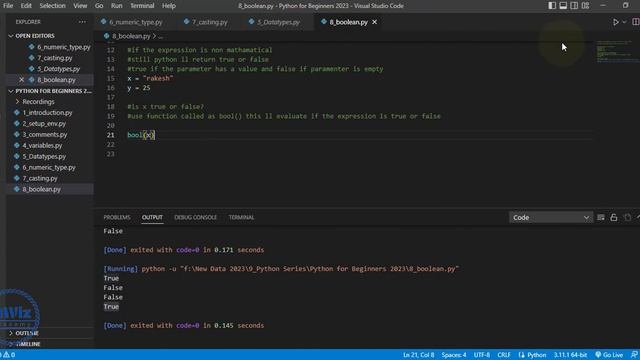The image size is (640, 360).
Task: Open 6_numeric_type.py in project folder
Action: [x=50, y=167]
